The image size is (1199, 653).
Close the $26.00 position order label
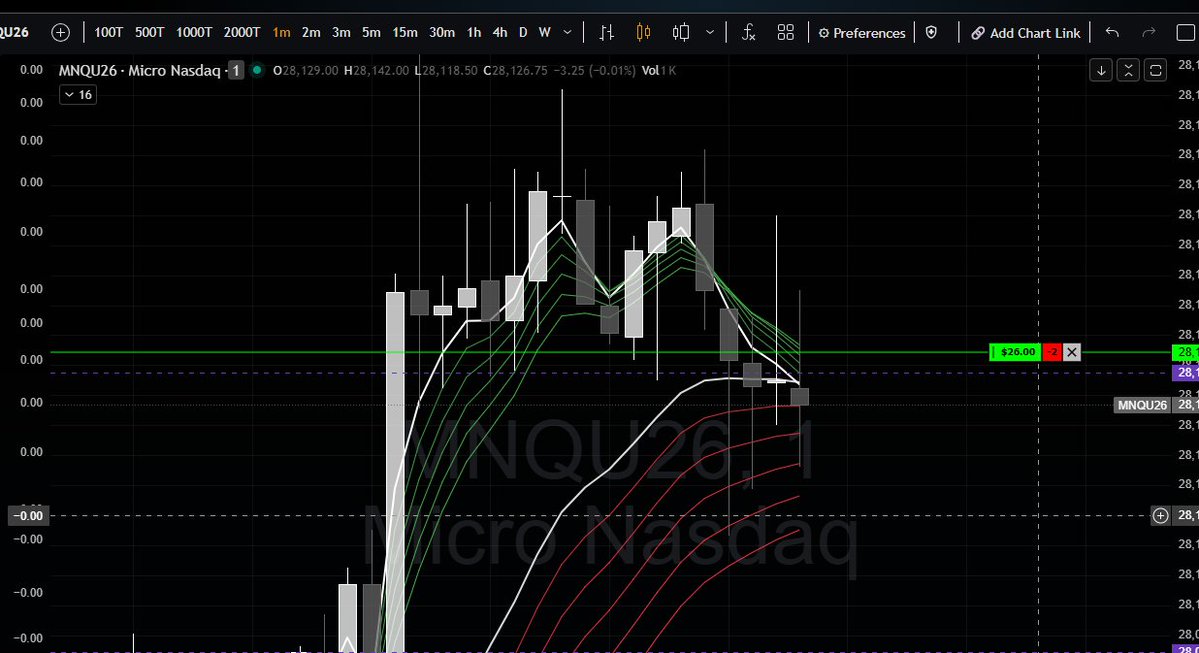(x=1072, y=352)
